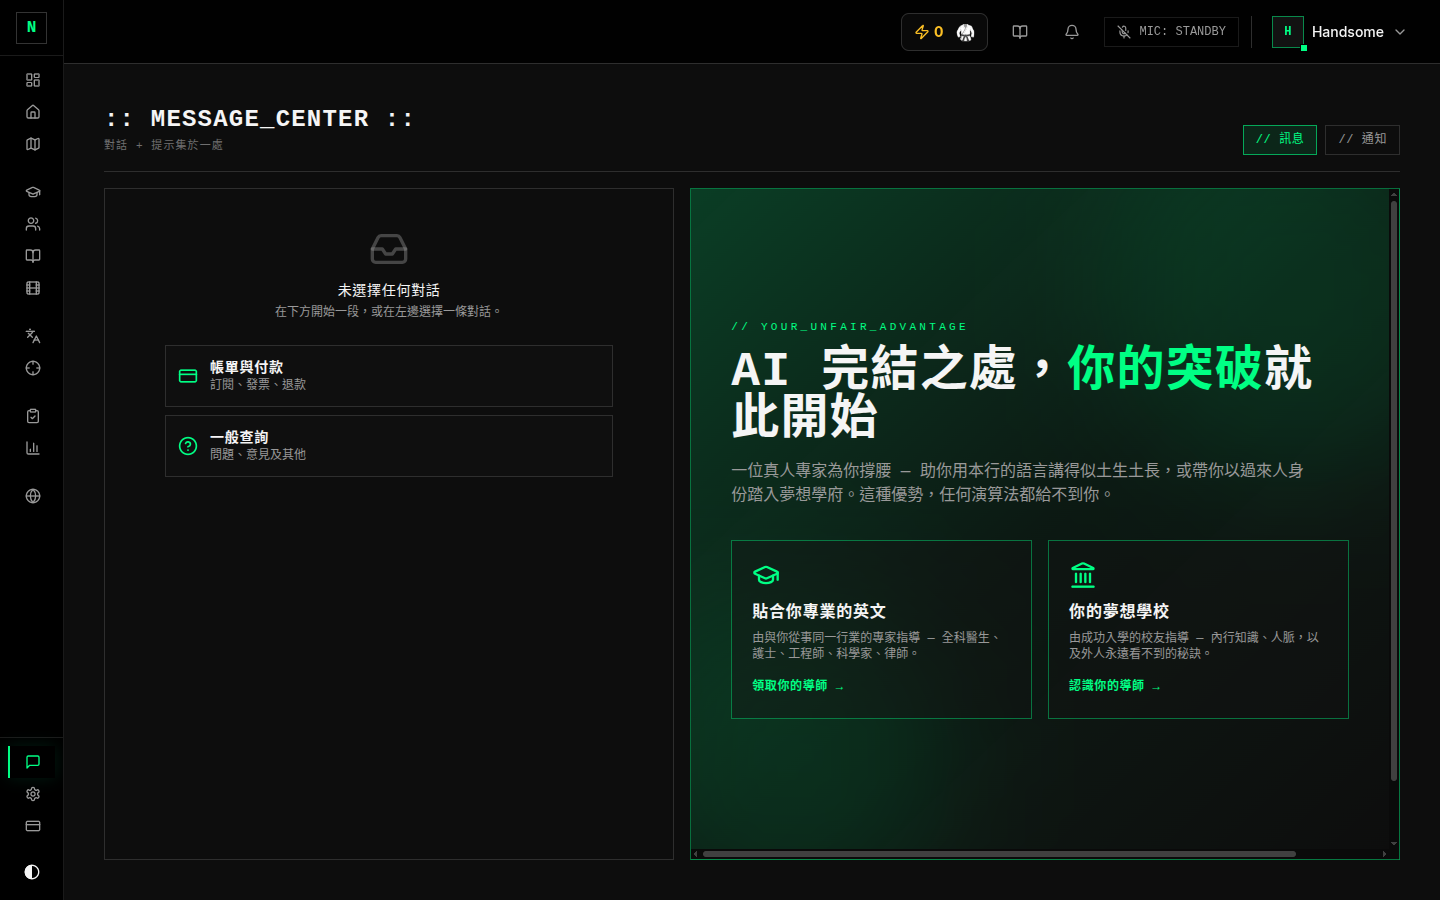
Task: Open the translate languages sidebar icon
Action: tap(33, 336)
